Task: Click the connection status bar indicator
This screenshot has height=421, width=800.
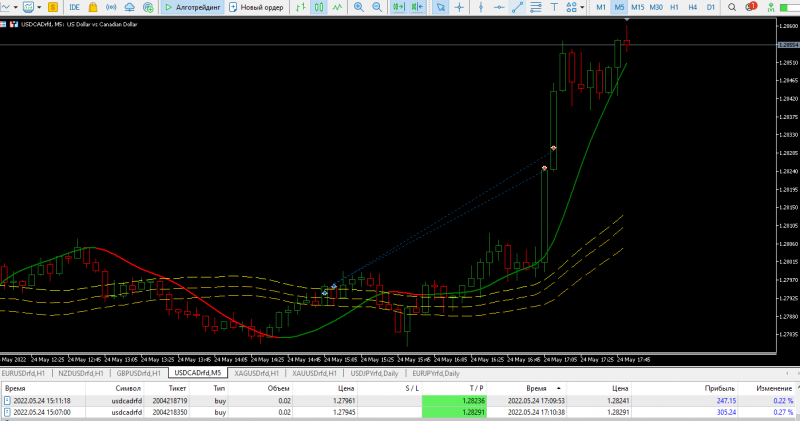Action: [x=790, y=7]
